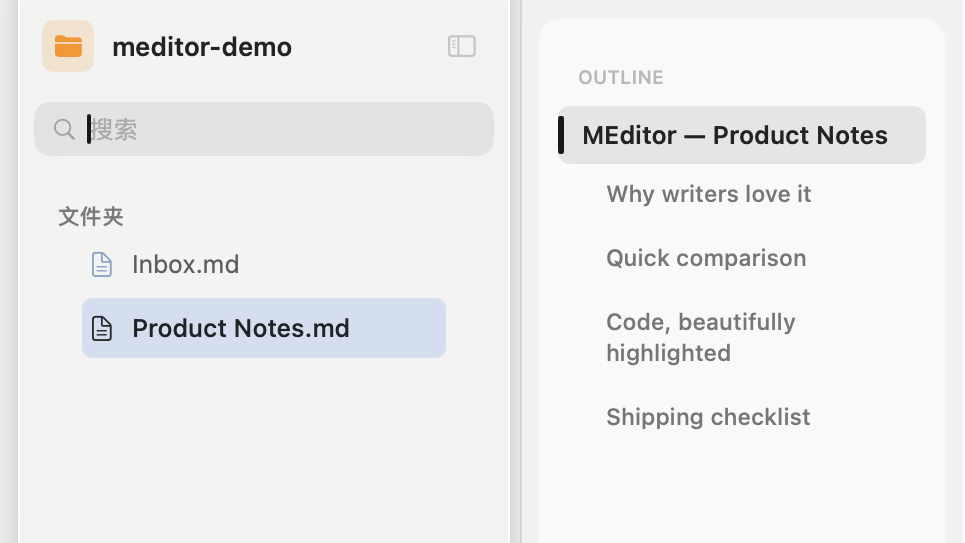Jump to Why writers love it section
This screenshot has height=543, width=965.
708,194
